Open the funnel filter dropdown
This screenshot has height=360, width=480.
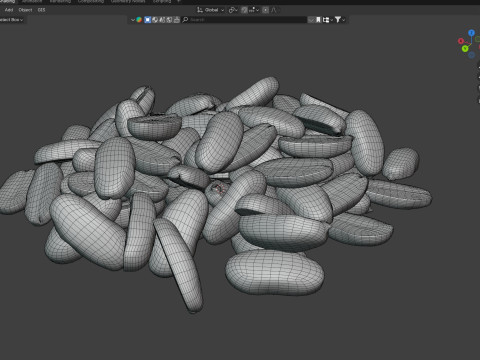(x=340, y=20)
